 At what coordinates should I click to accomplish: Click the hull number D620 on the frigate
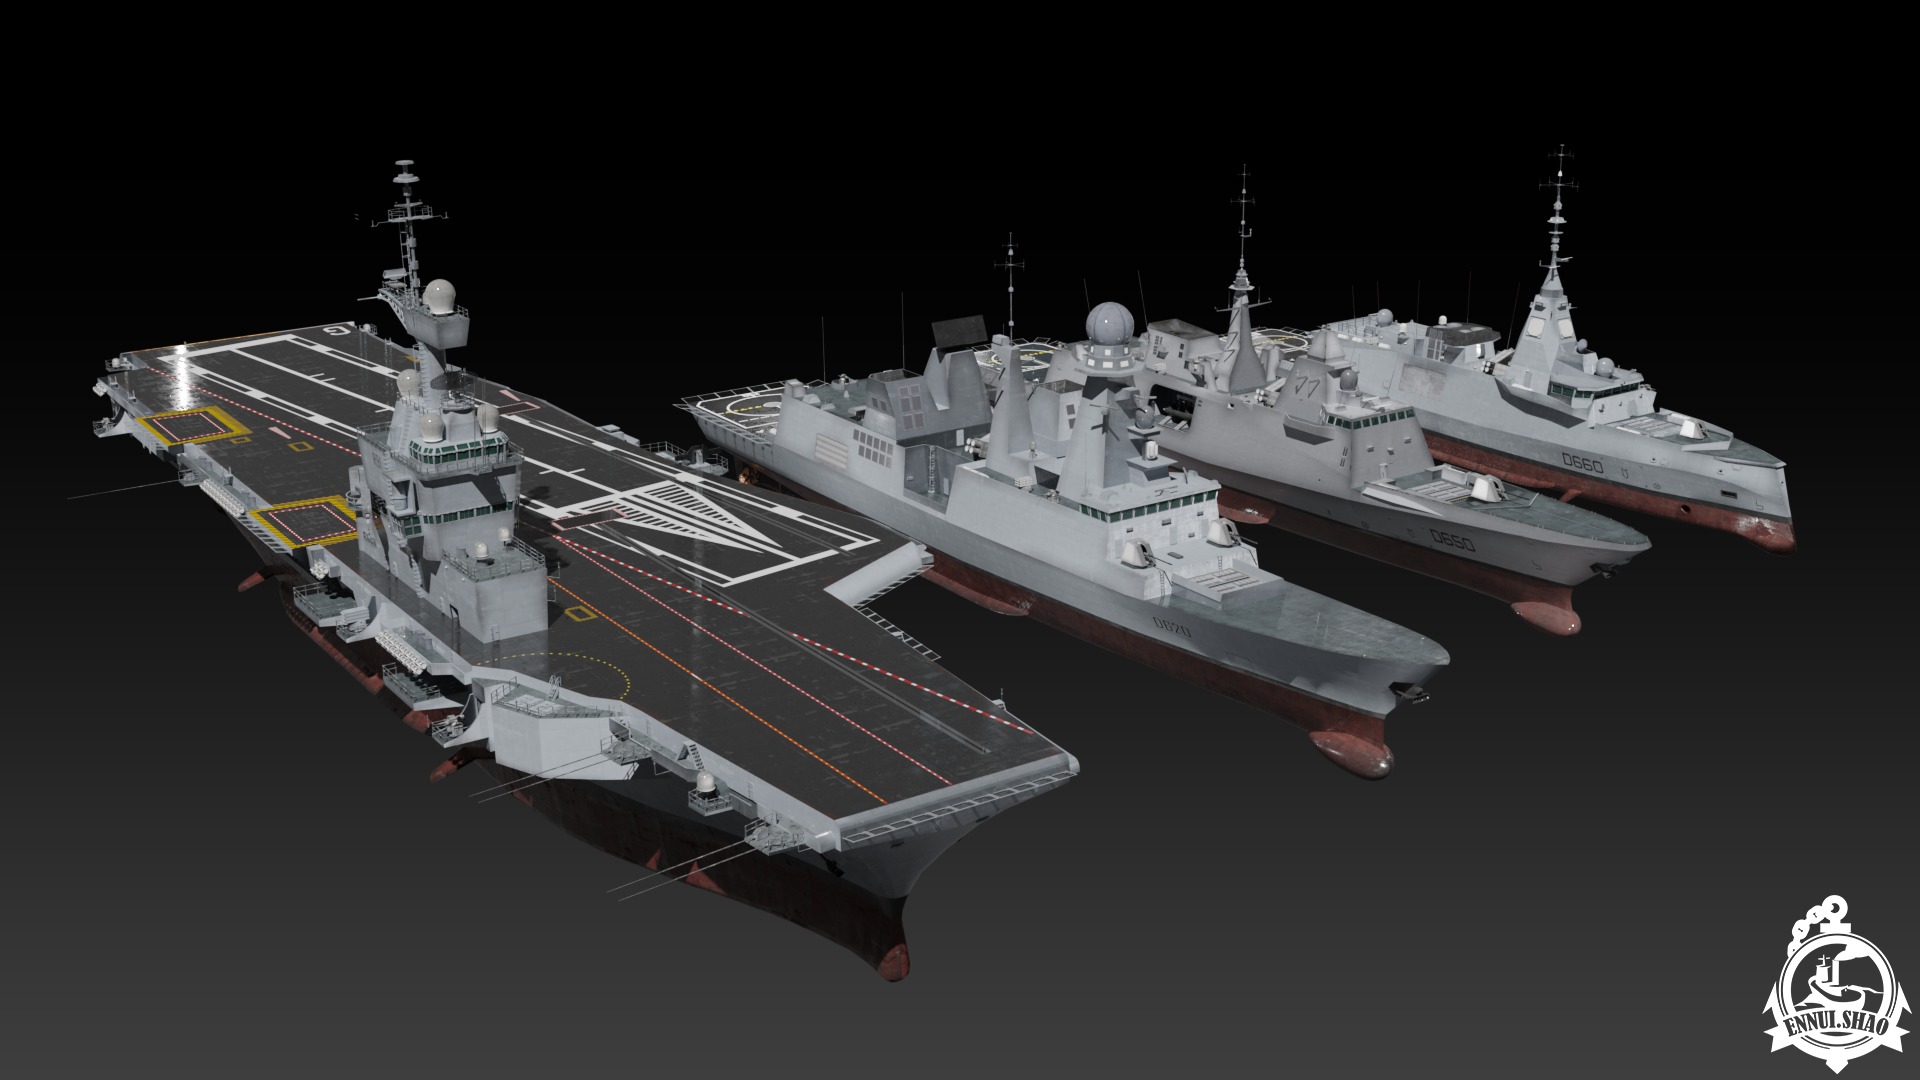pyautogui.click(x=1170, y=627)
